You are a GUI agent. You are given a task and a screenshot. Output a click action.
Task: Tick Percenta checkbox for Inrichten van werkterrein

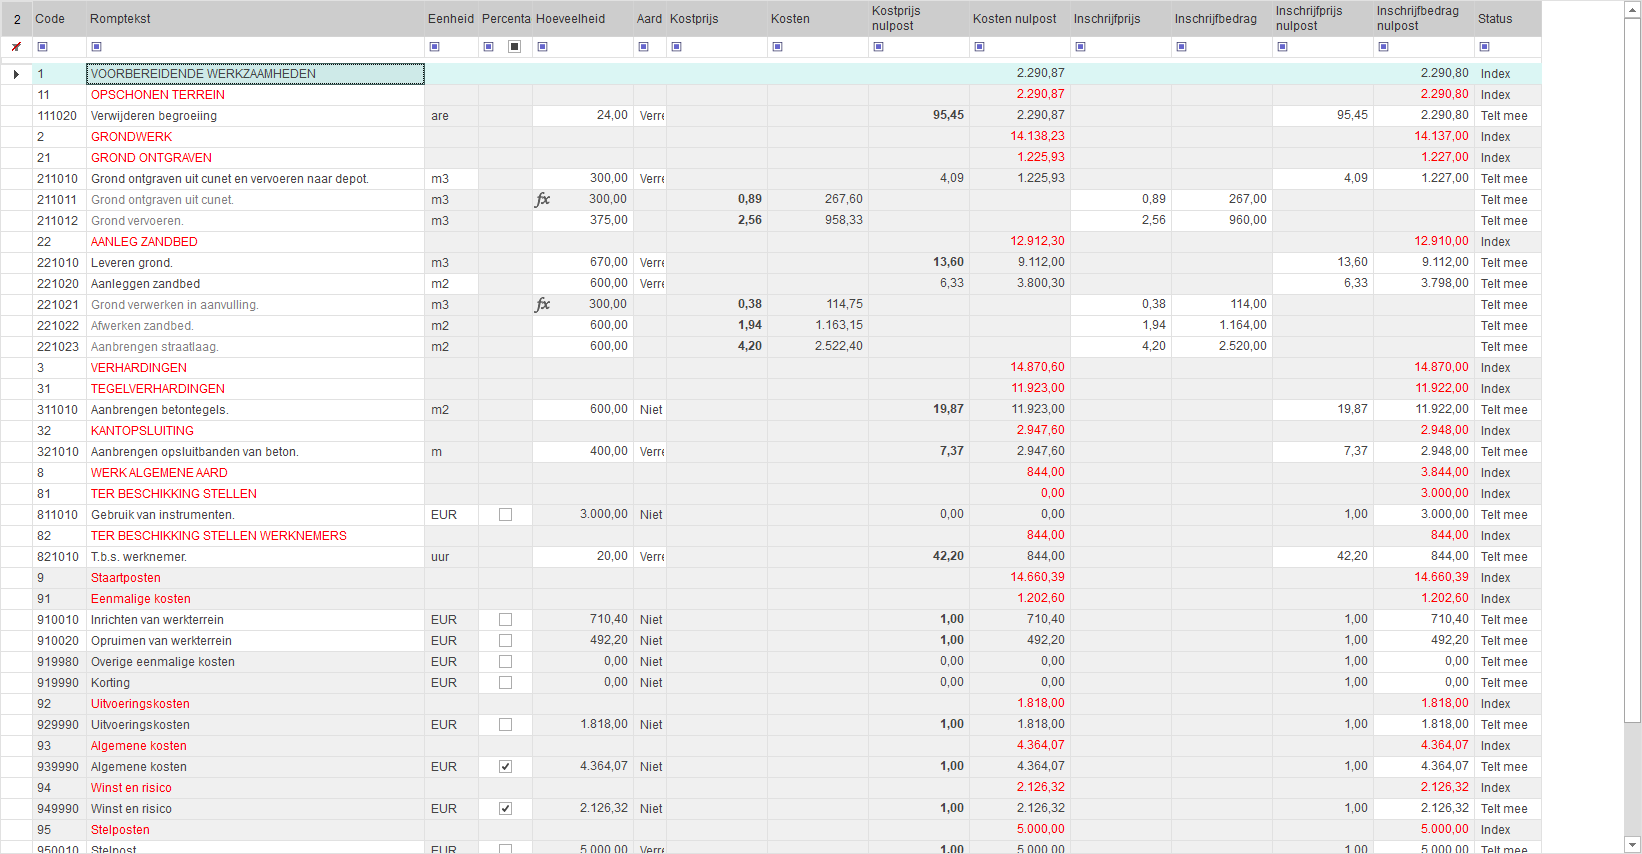tap(505, 620)
